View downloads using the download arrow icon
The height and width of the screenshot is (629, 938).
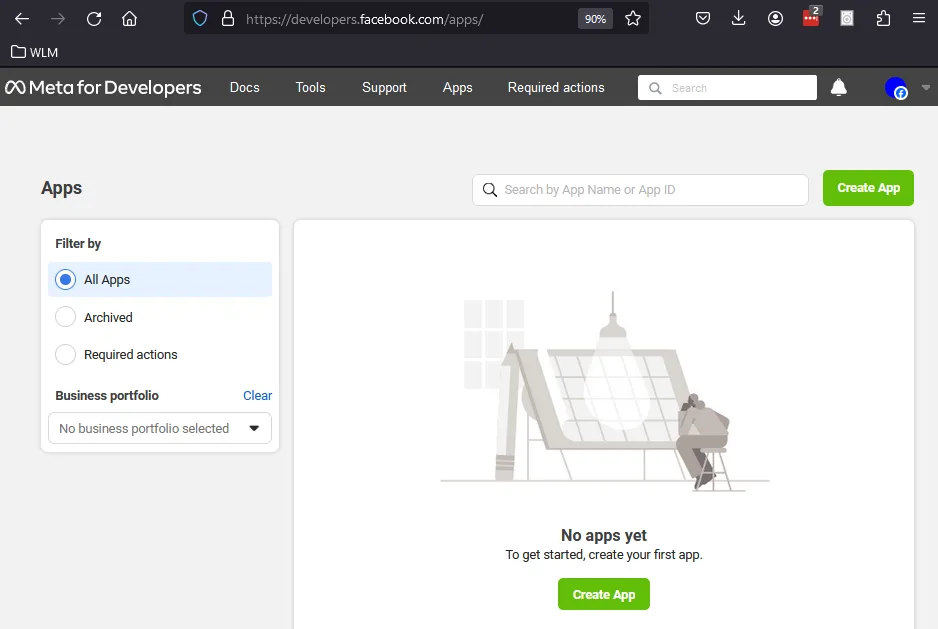738,17
